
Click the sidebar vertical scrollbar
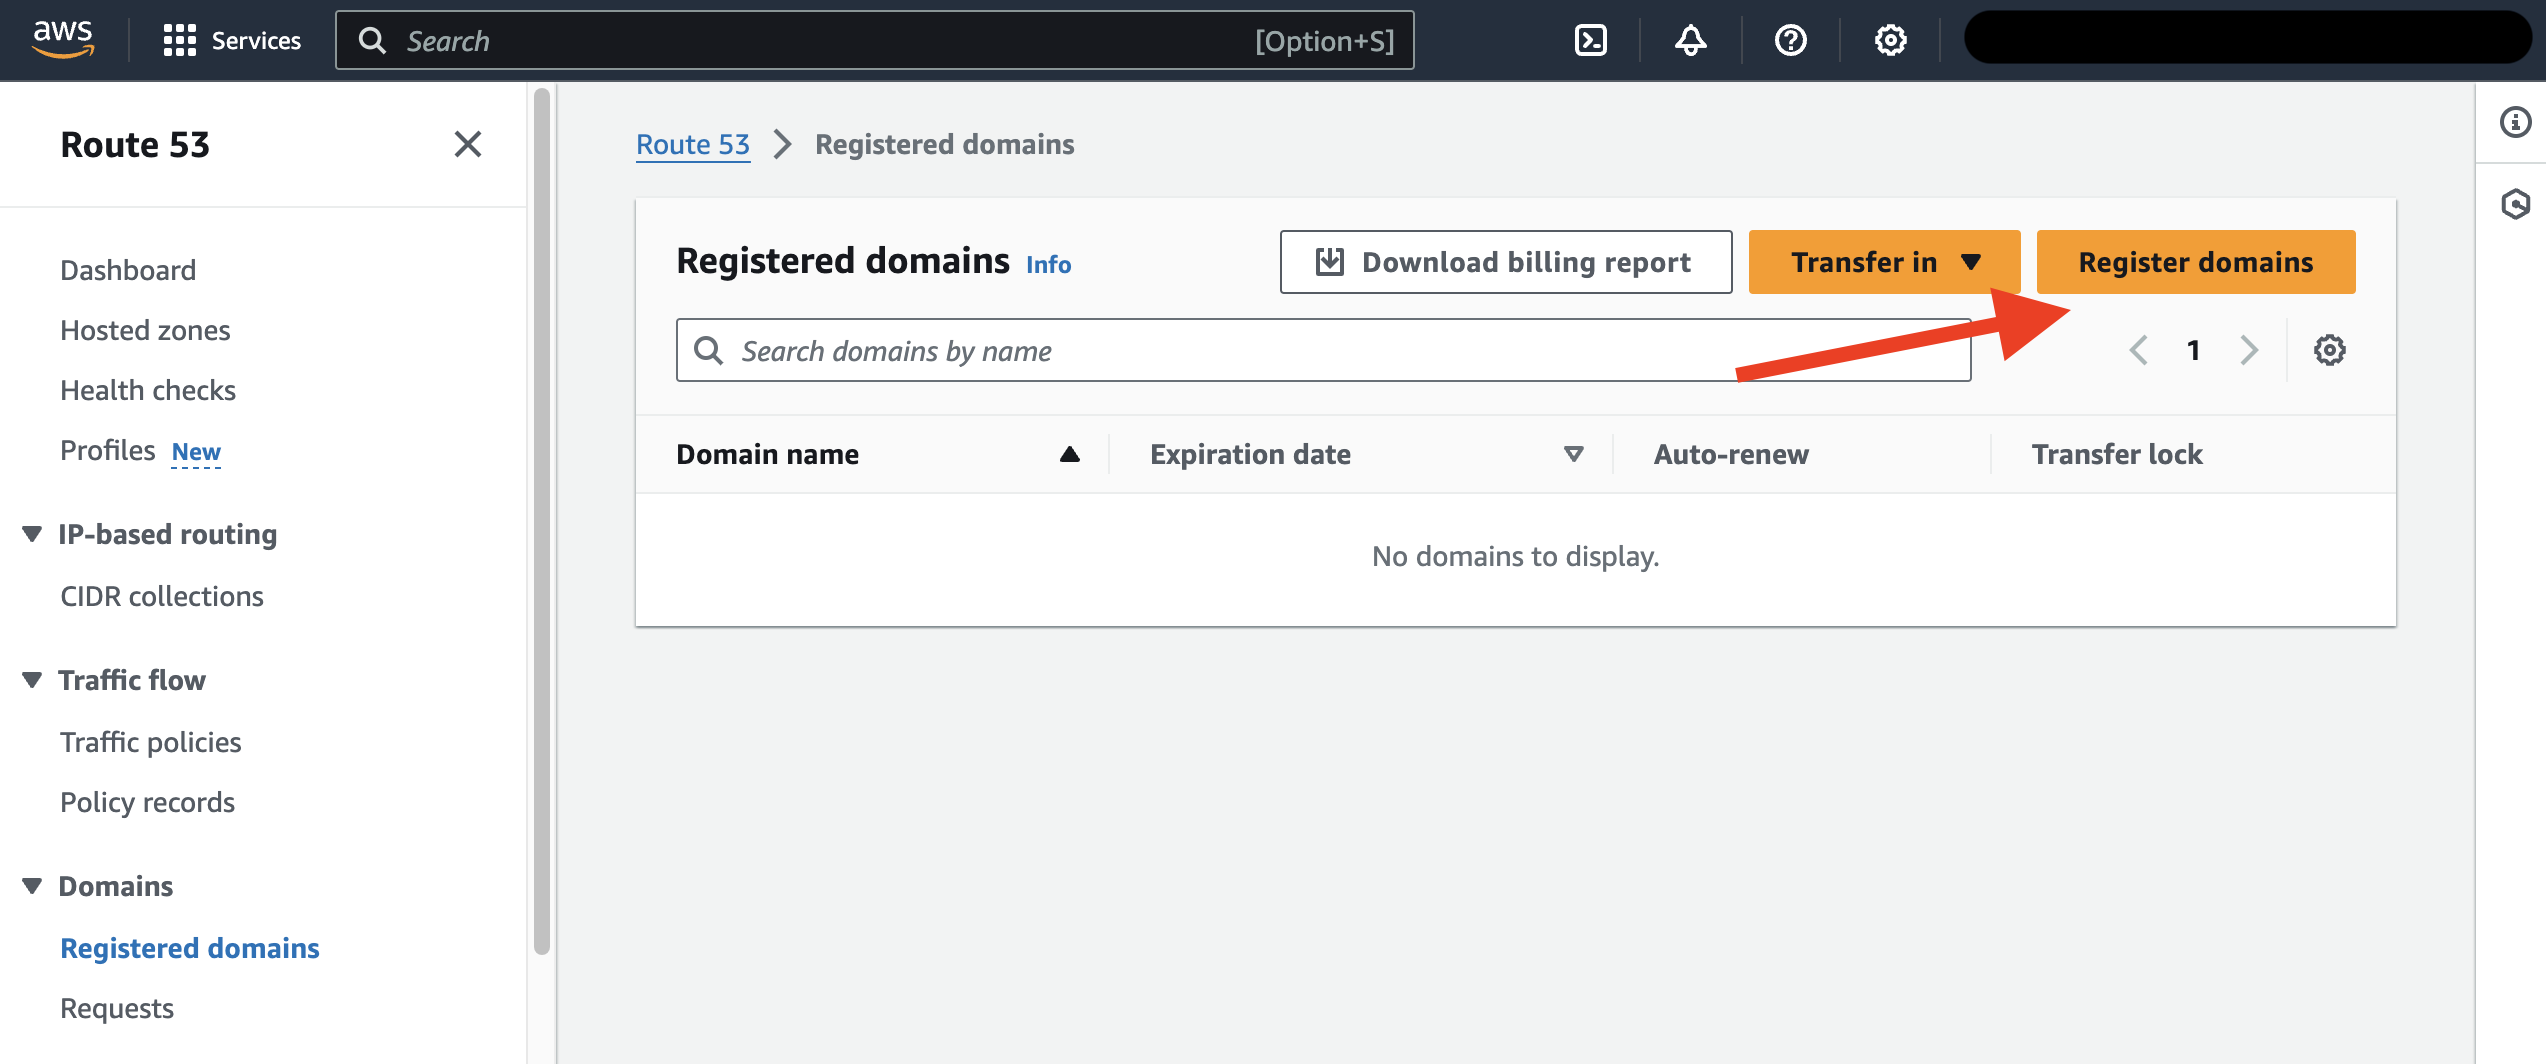542,520
